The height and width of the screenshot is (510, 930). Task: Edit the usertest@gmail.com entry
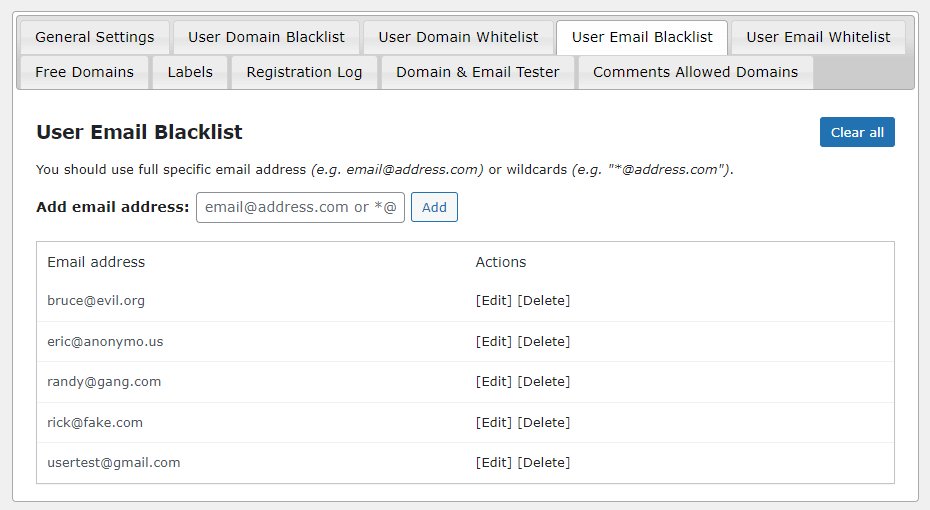coord(494,463)
